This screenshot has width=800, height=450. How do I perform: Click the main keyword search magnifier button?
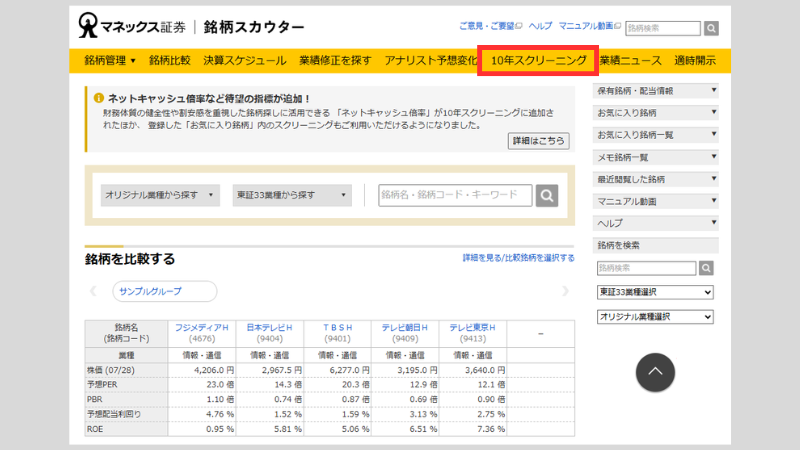pos(546,195)
